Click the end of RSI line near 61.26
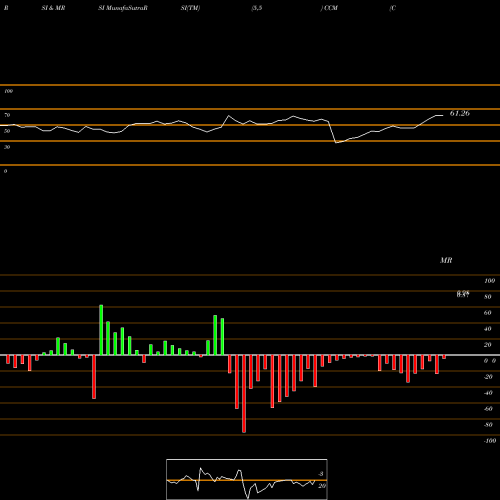The width and height of the screenshot is (500, 500). click(x=443, y=115)
